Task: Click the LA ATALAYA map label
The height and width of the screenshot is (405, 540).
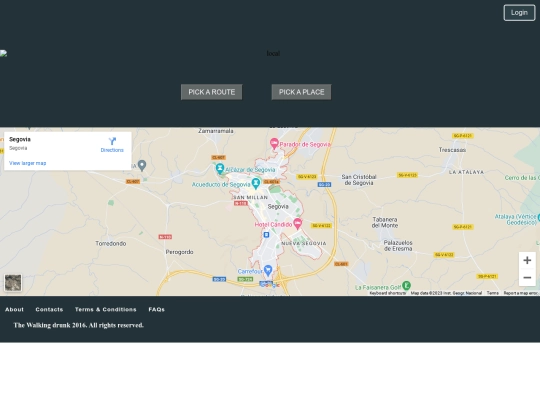Action: (x=466, y=172)
